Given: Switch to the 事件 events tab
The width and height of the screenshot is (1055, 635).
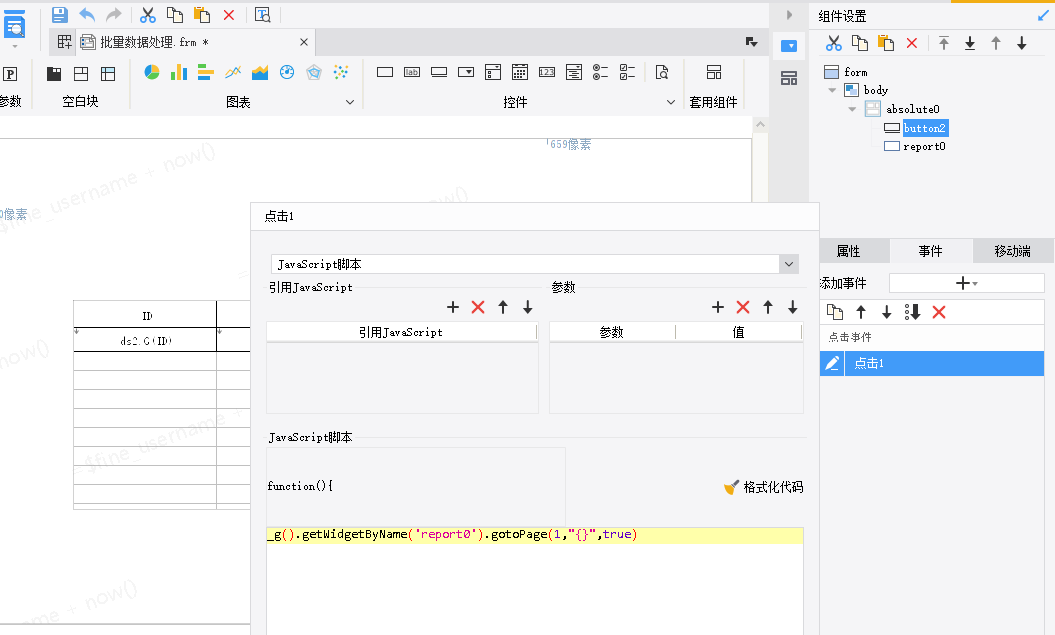Looking at the screenshot, I should tap(931, 251).
